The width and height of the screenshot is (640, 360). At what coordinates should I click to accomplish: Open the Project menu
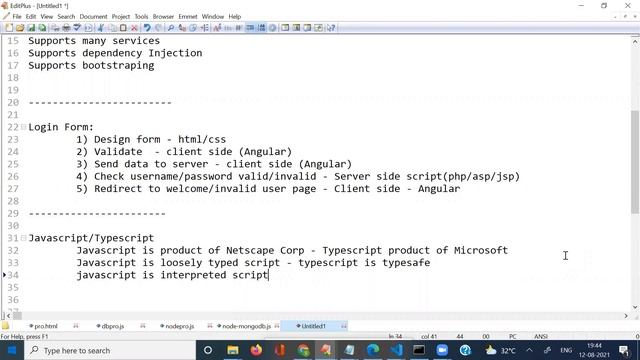[121, 17]
